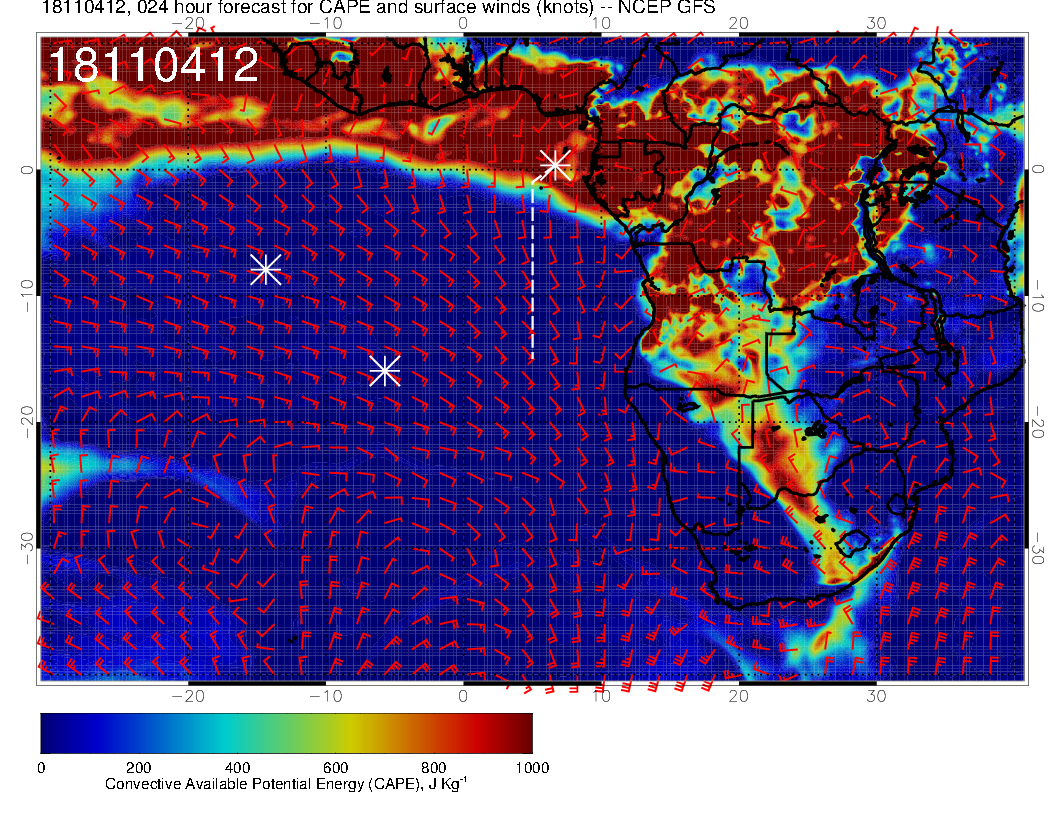Click the -30 latitude label on the right axis
The image size is (1056, 816).
(1039, 547)
